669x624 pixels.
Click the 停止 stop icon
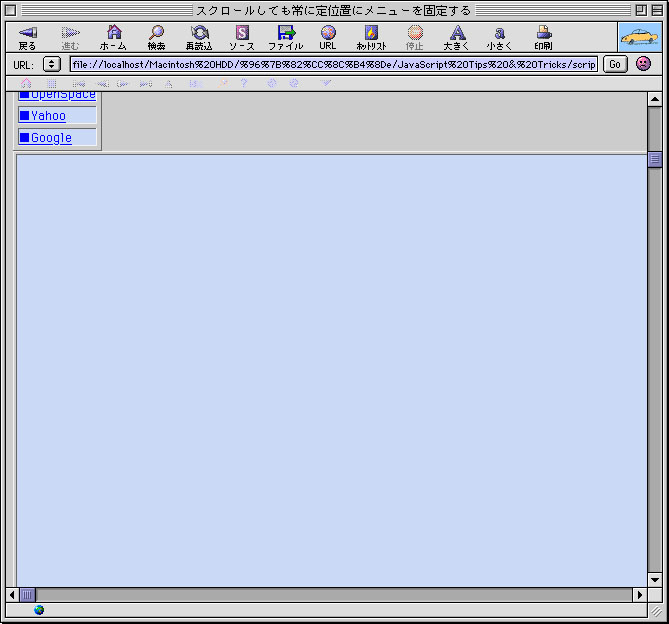coord(415,32)
